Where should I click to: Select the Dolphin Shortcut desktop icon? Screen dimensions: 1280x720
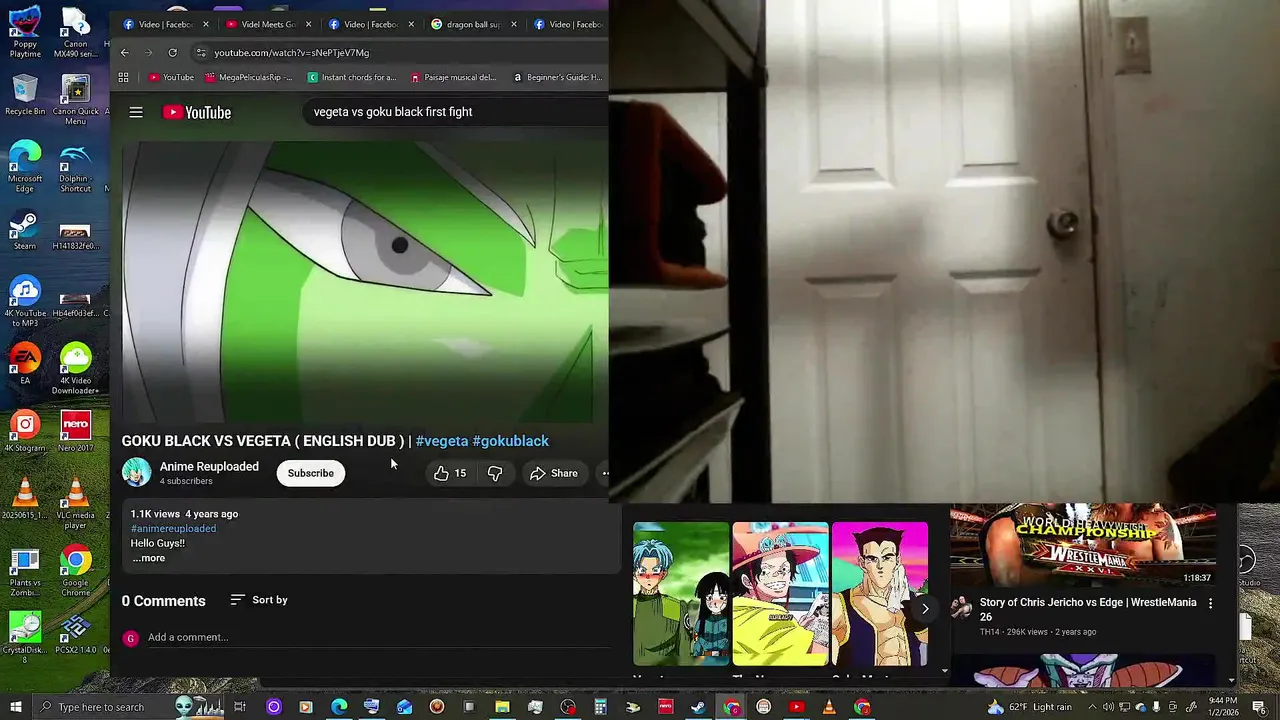[75, 168]
